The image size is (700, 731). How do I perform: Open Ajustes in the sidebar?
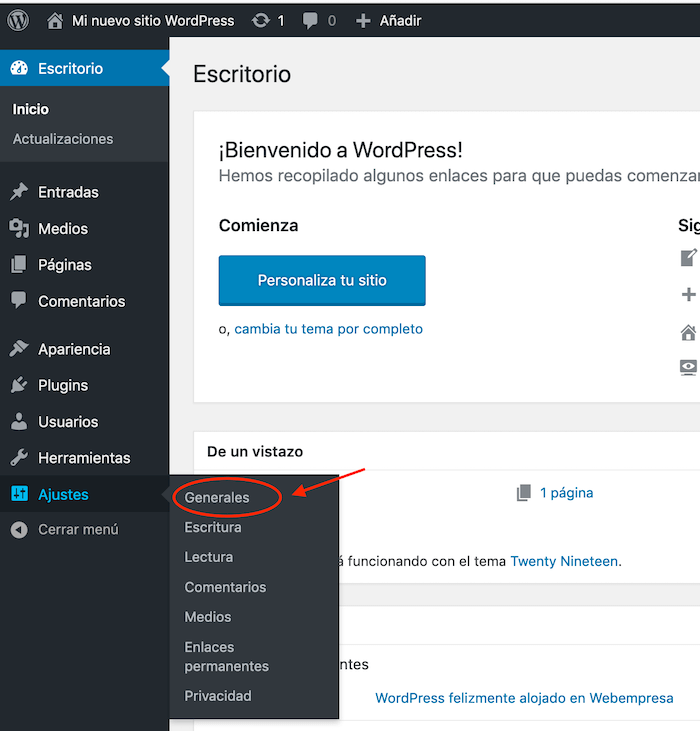[63, 494]
